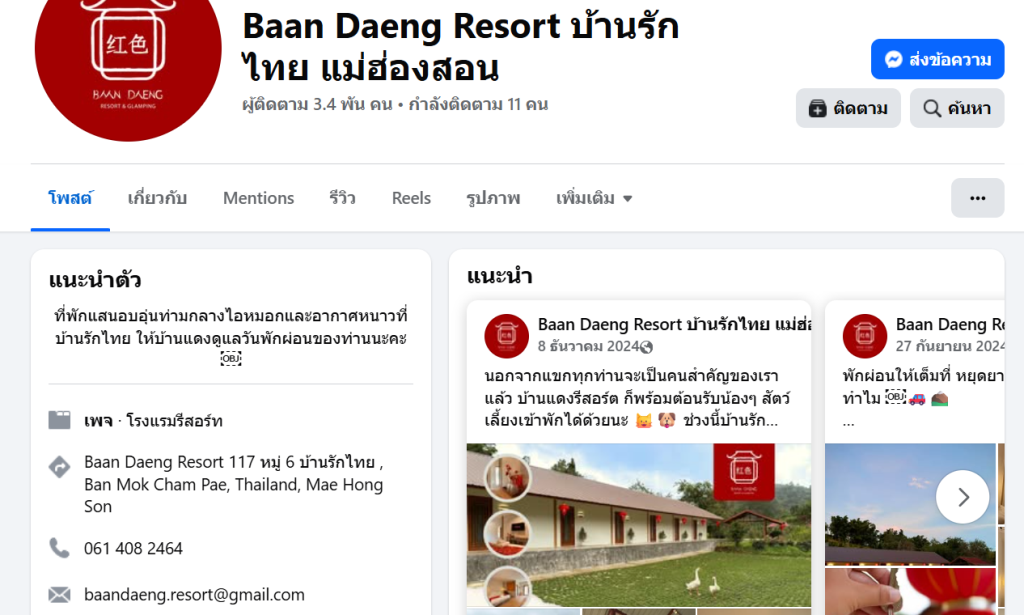Click the phone icon next to 061 408 2464
The width and height of the screenshot is (1024, 615).
pyautogui.click(x=59, y=548)
